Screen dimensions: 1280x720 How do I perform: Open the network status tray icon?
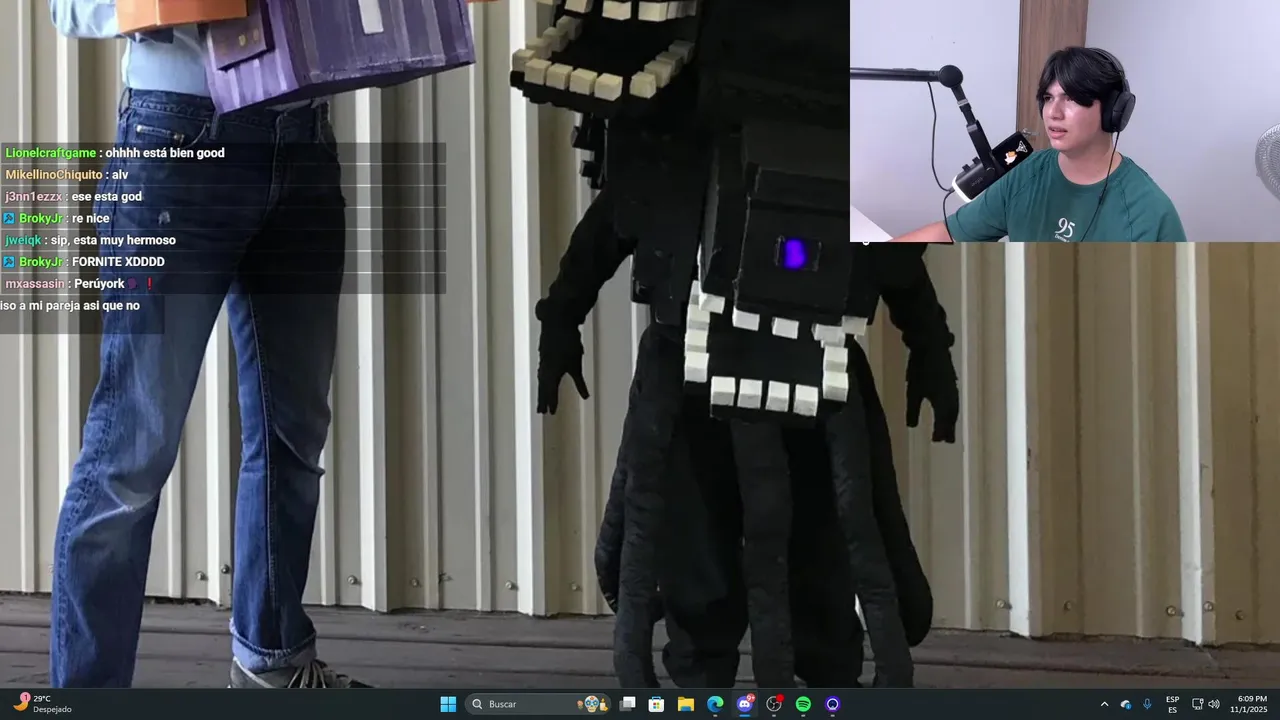[x=1197, y=704]
